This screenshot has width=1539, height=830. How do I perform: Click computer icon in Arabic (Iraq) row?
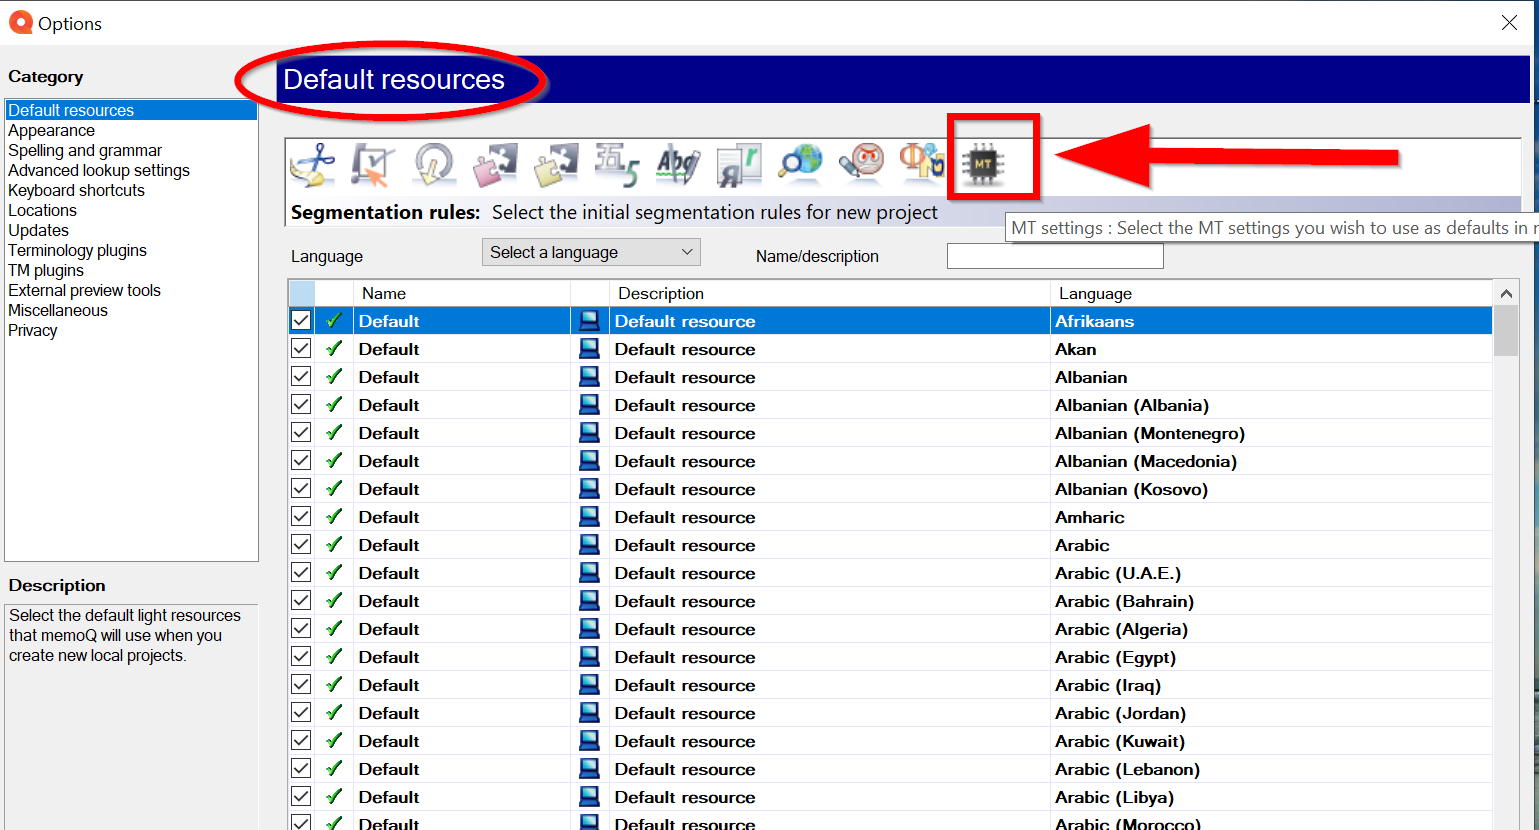point(590,685)
